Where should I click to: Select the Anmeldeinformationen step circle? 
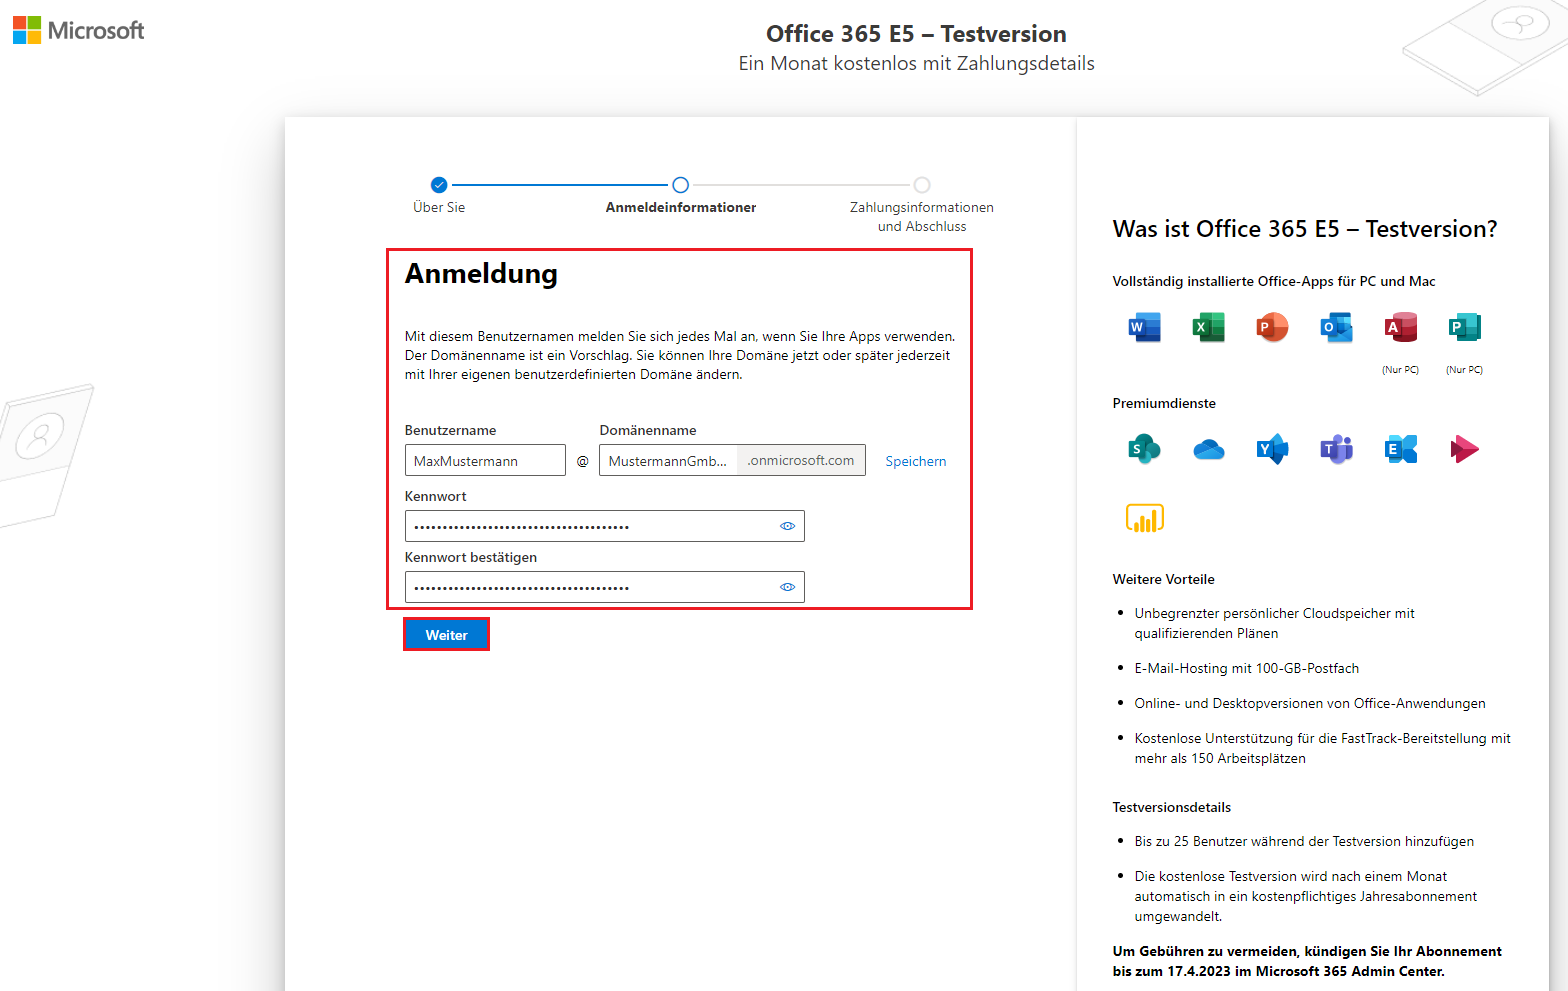click(681, 185)
